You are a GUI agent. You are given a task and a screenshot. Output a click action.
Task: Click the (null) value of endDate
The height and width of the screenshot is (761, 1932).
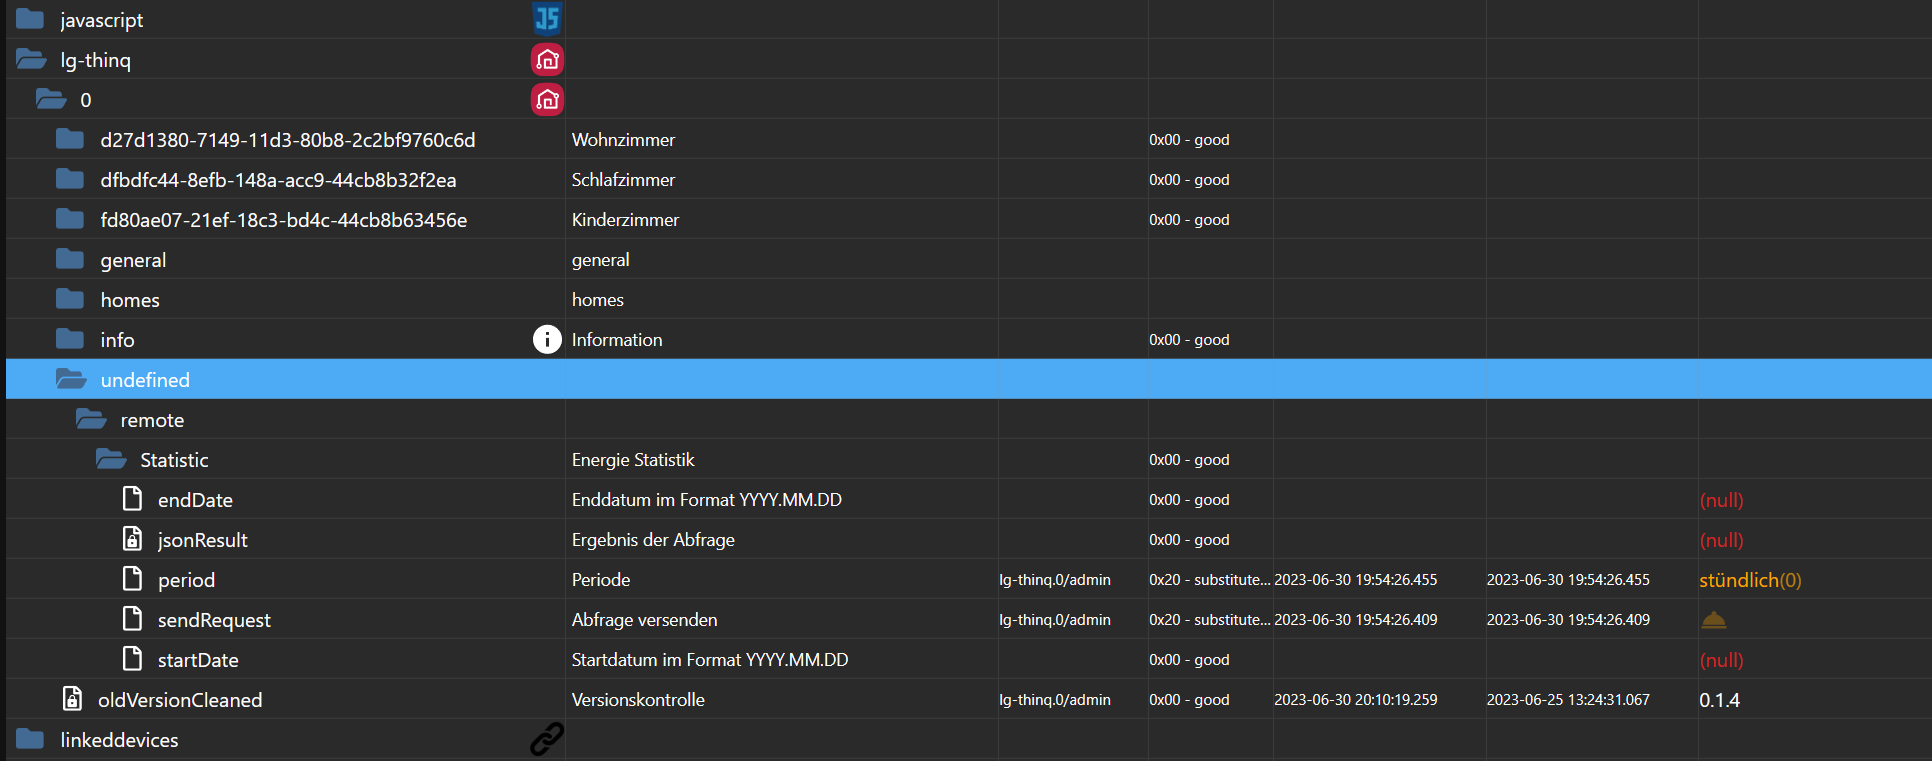coord(1721,500)
